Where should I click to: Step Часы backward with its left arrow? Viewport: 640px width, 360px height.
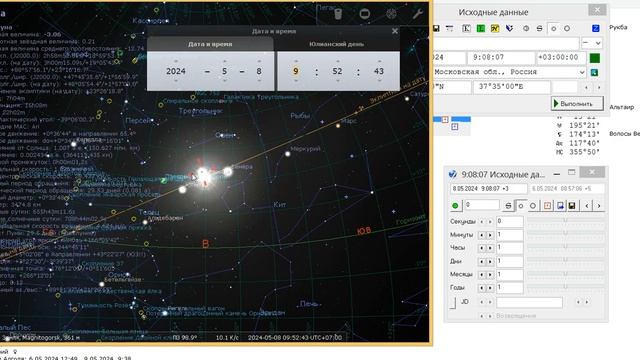[482, 248]
